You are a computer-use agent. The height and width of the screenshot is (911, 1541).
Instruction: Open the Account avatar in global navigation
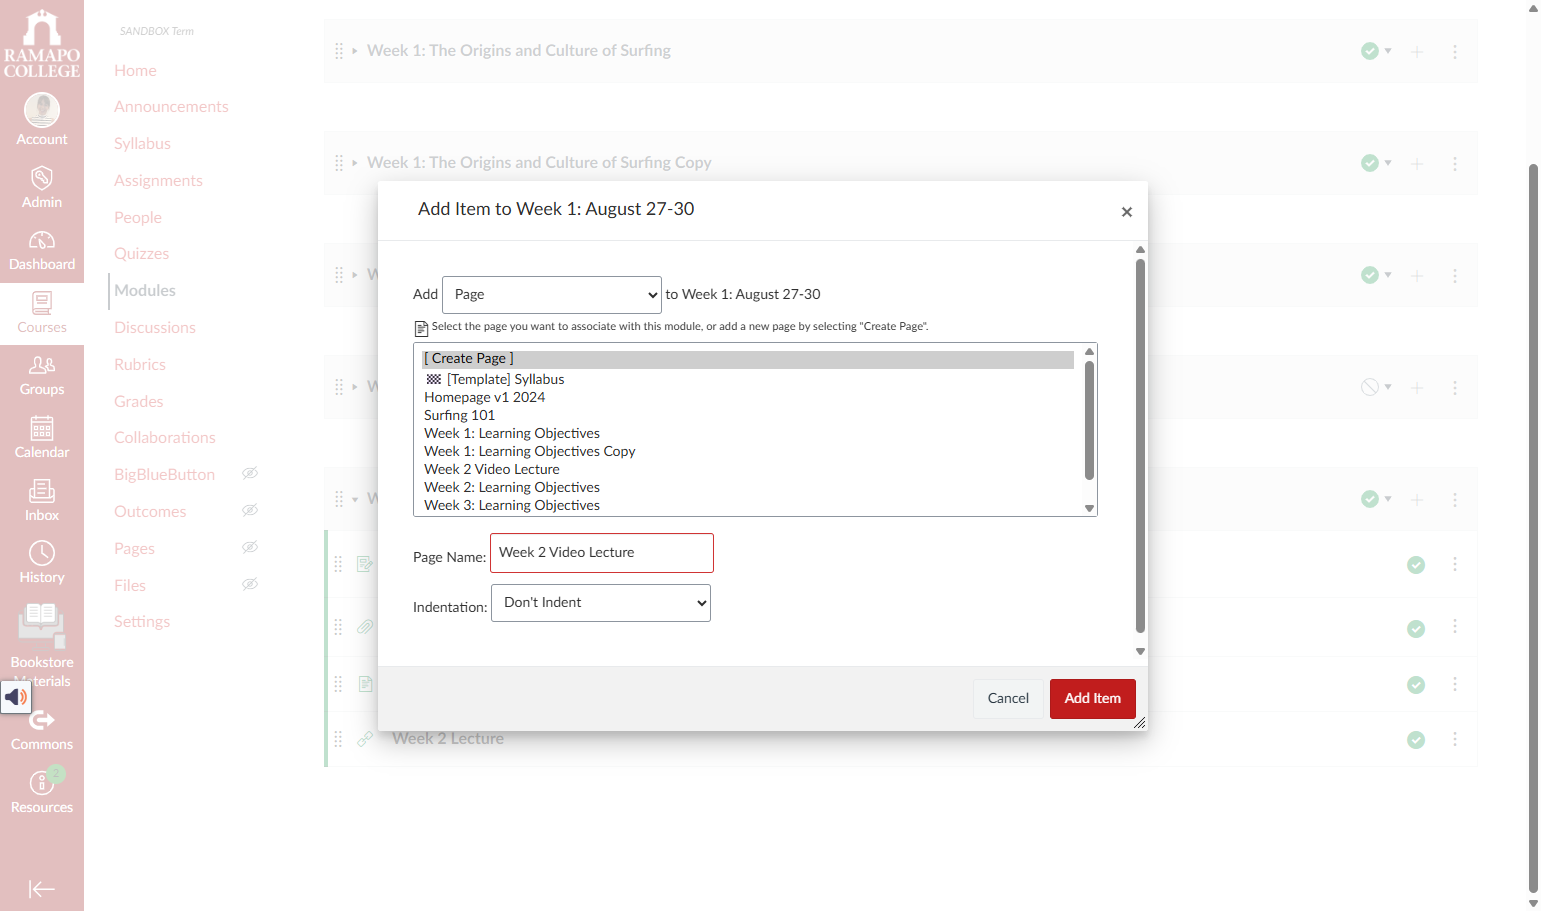point(42,110)
